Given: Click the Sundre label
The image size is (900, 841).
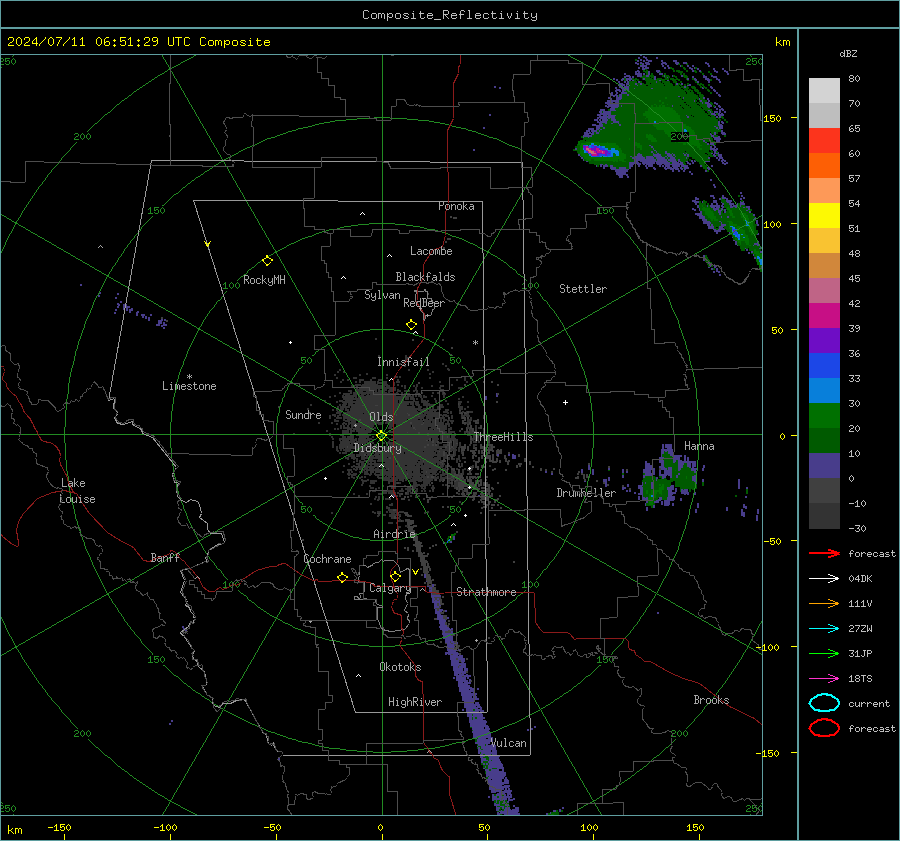Looking at the screenshot, I should (303, 415).
